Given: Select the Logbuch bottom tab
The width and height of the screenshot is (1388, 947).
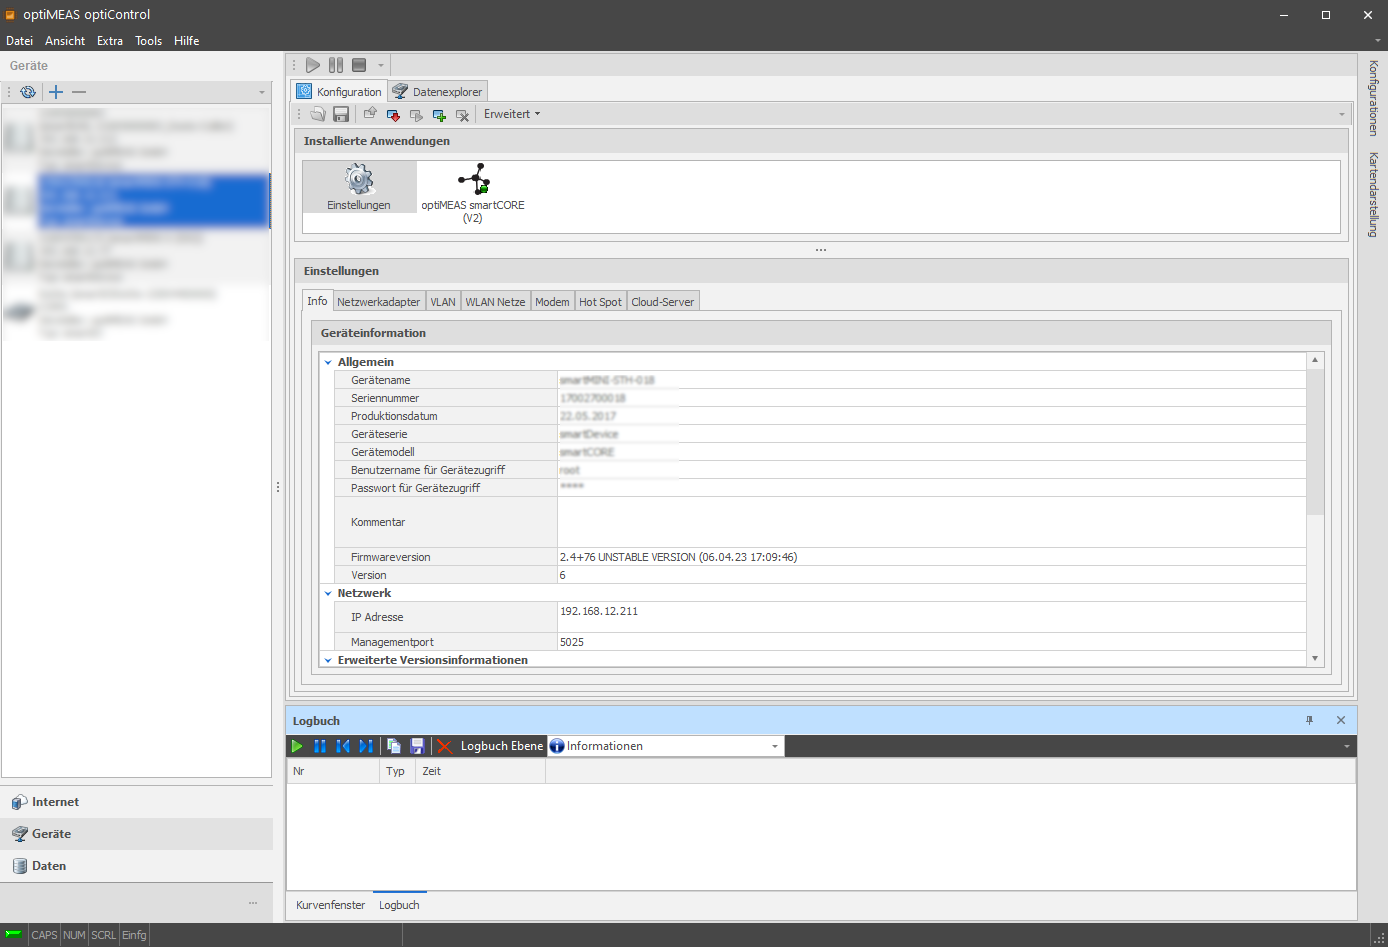Looking at the screenshot, I should coord(399,905).
